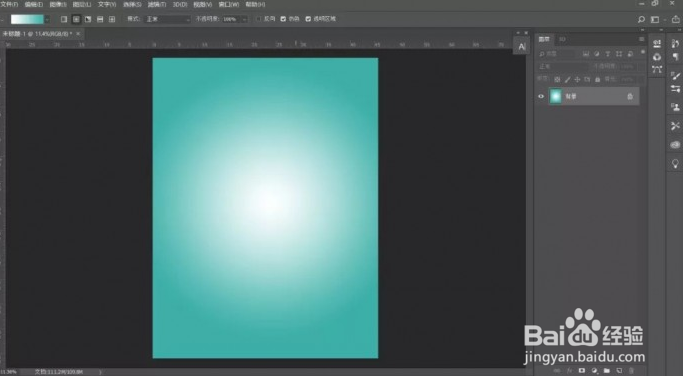Open the history panel icon

(675, 44)
